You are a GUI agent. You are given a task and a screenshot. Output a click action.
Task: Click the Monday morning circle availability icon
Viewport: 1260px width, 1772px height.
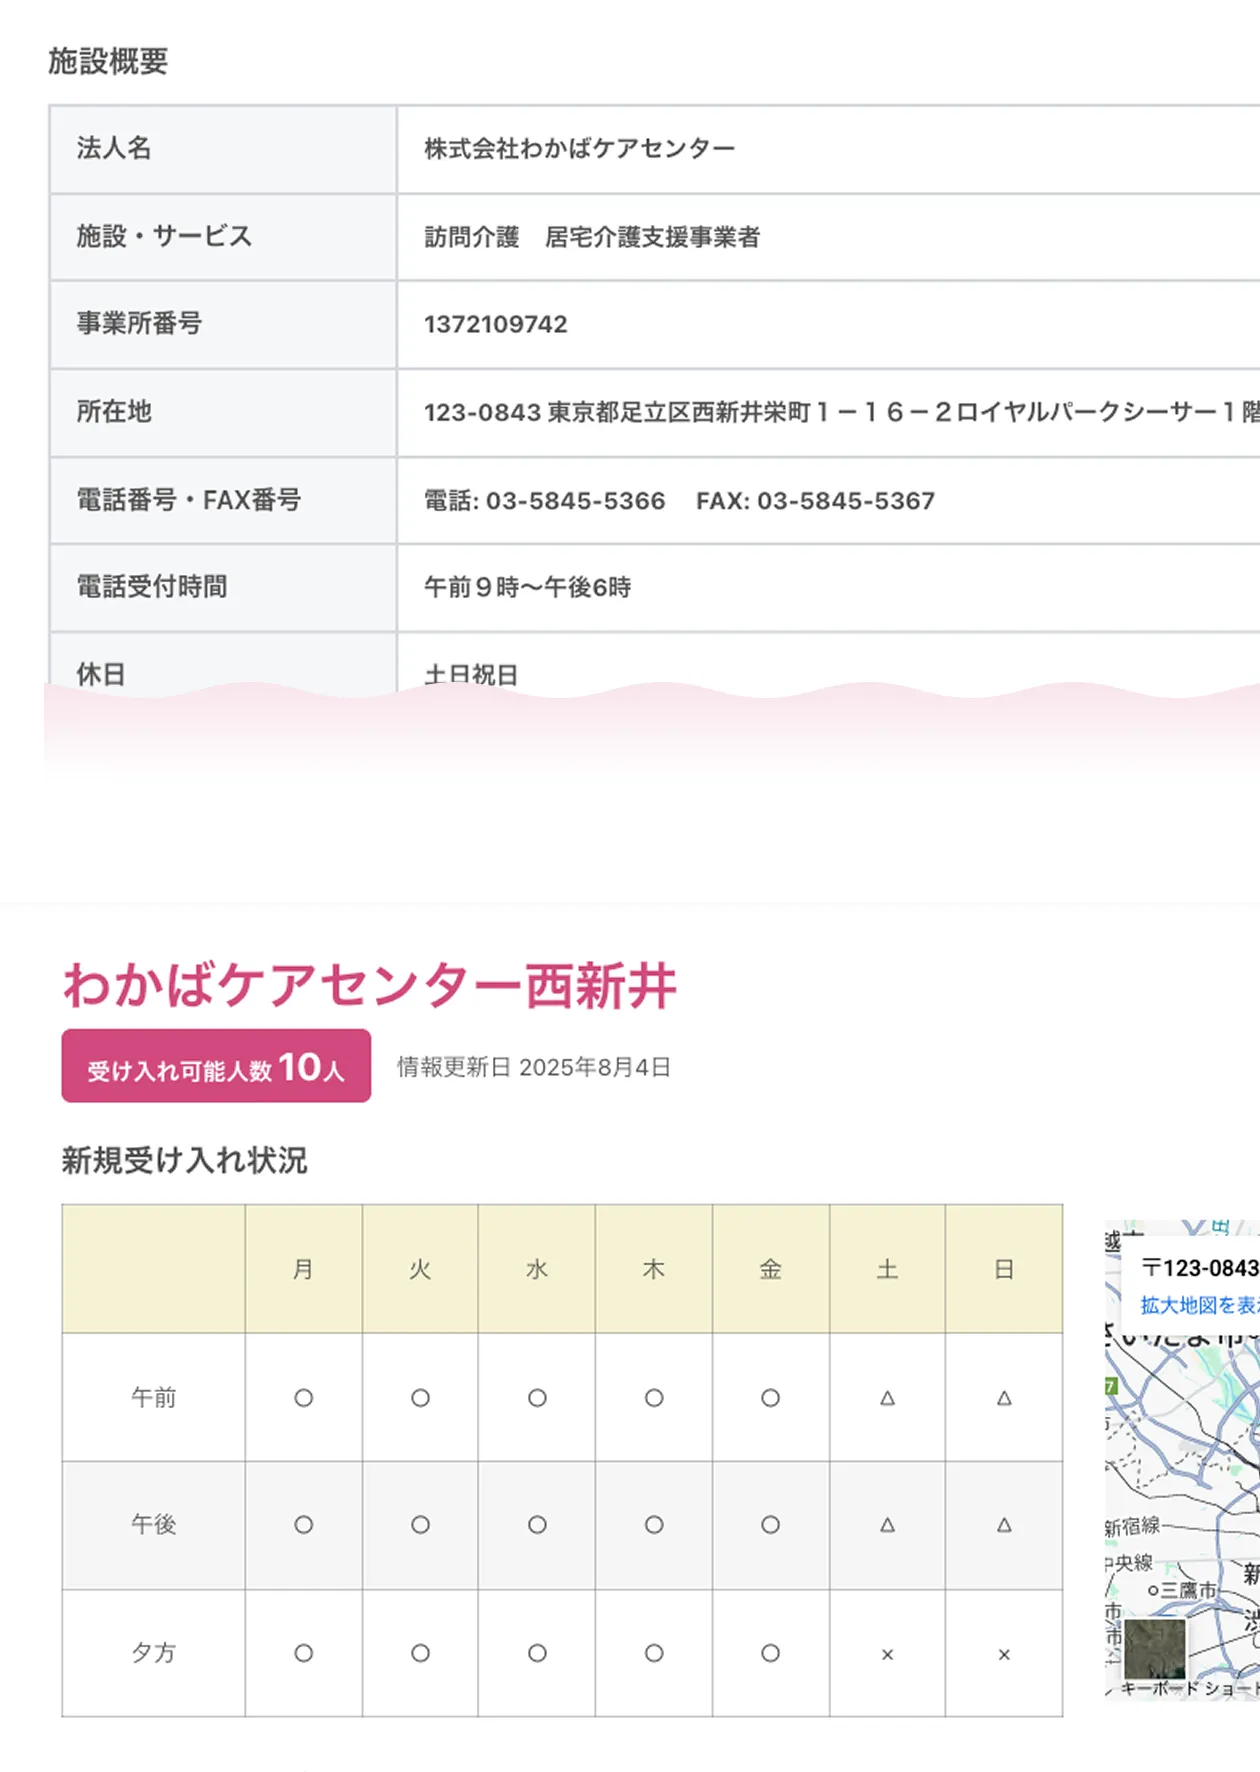pyautogui.click(x=303, y=1398)
